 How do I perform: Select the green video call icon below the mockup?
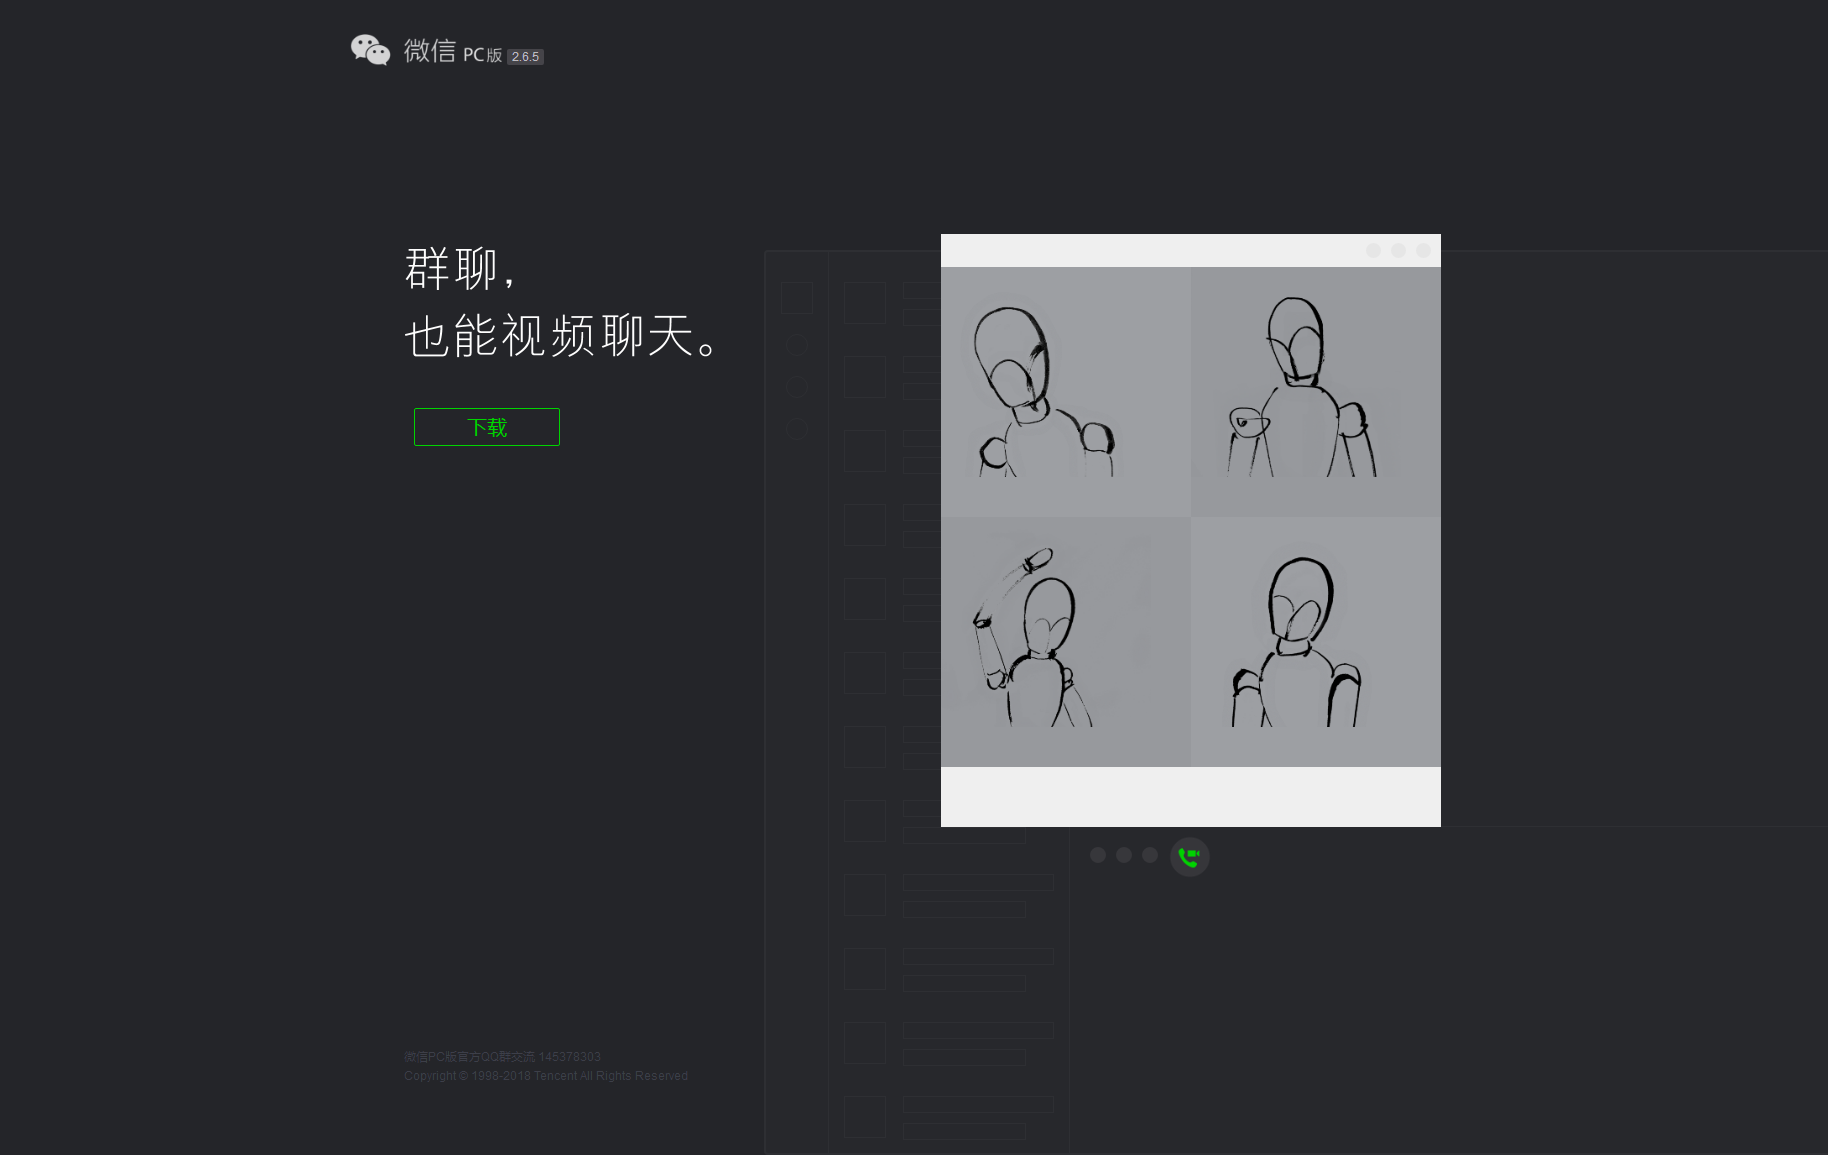(1189, 856)
